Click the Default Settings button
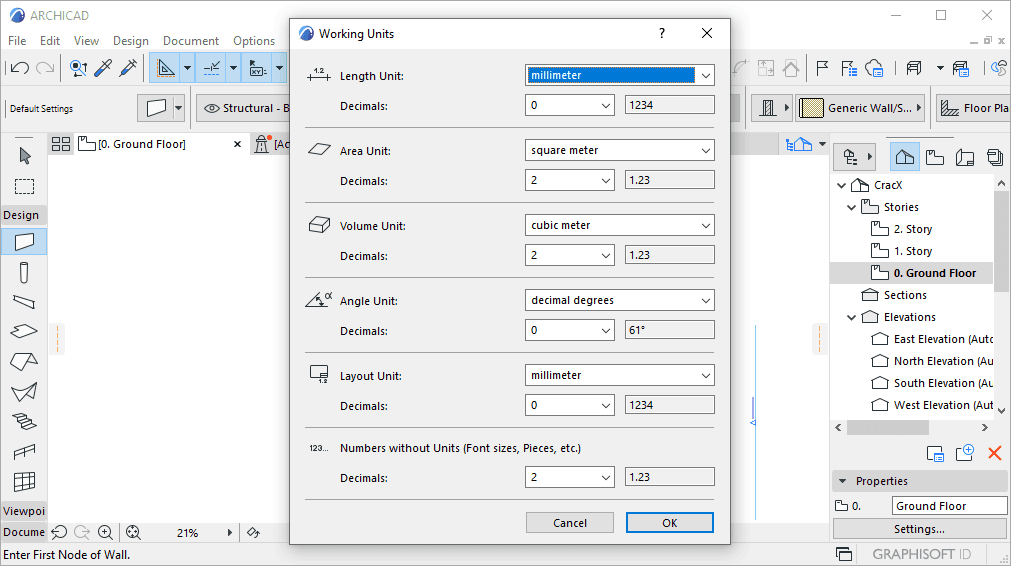 click(x=41, y=108)
